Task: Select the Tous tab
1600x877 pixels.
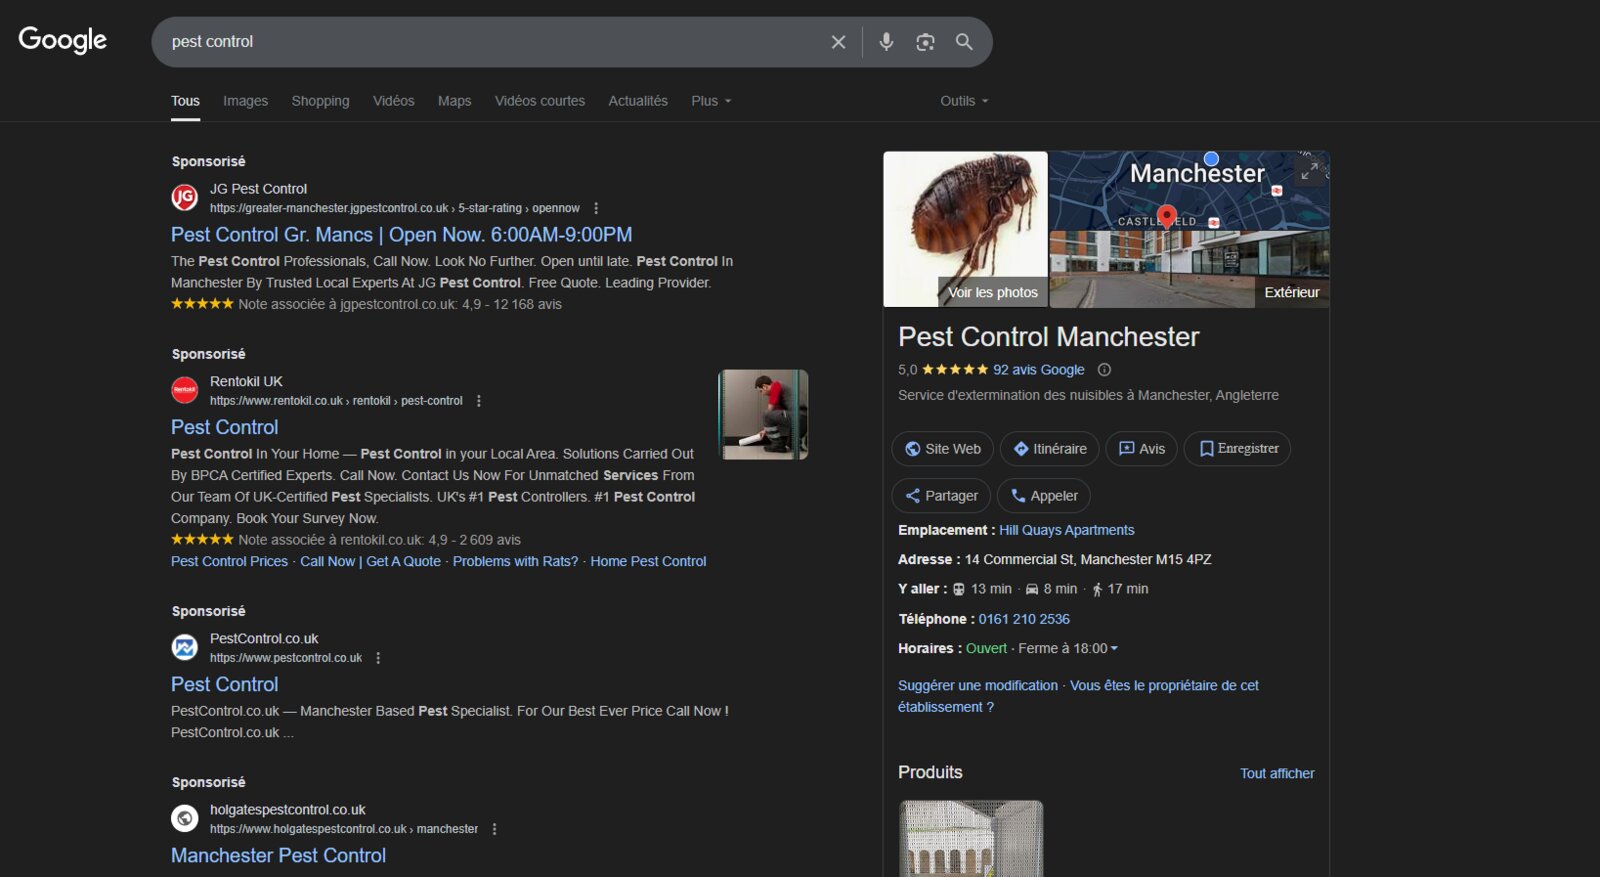Action: [185, 101]
